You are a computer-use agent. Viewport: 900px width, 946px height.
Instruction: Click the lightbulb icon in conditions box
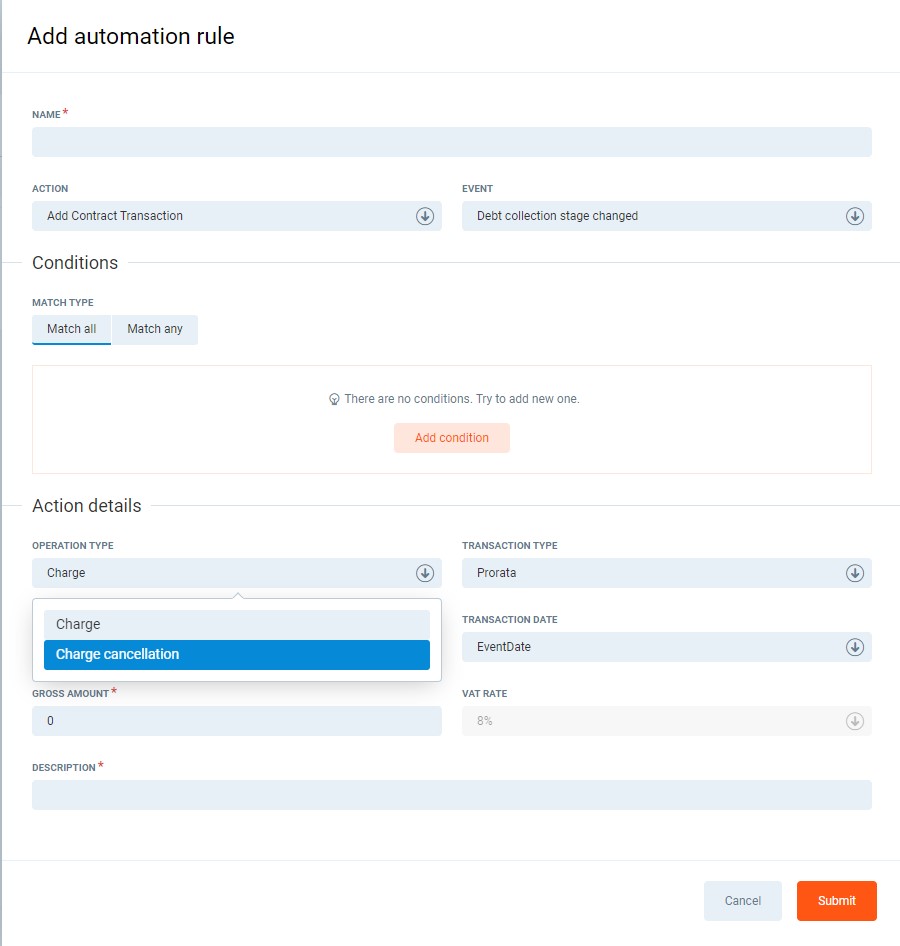pyautogui.click(x=335, y=399)
